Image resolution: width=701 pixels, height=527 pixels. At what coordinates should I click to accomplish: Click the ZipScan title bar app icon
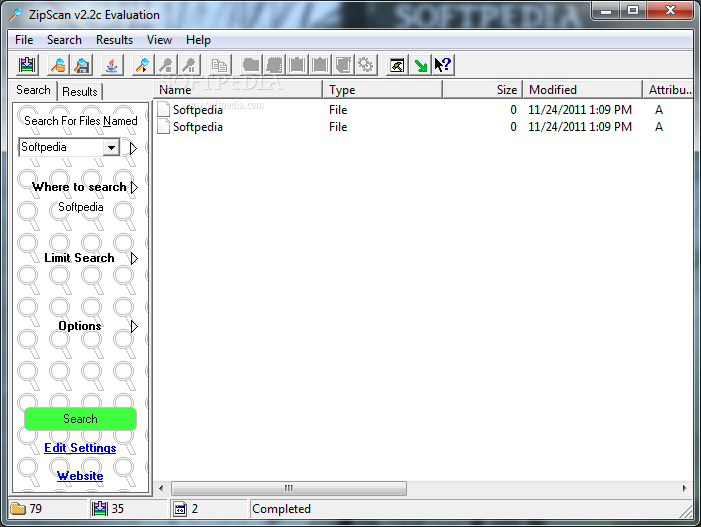16,15
